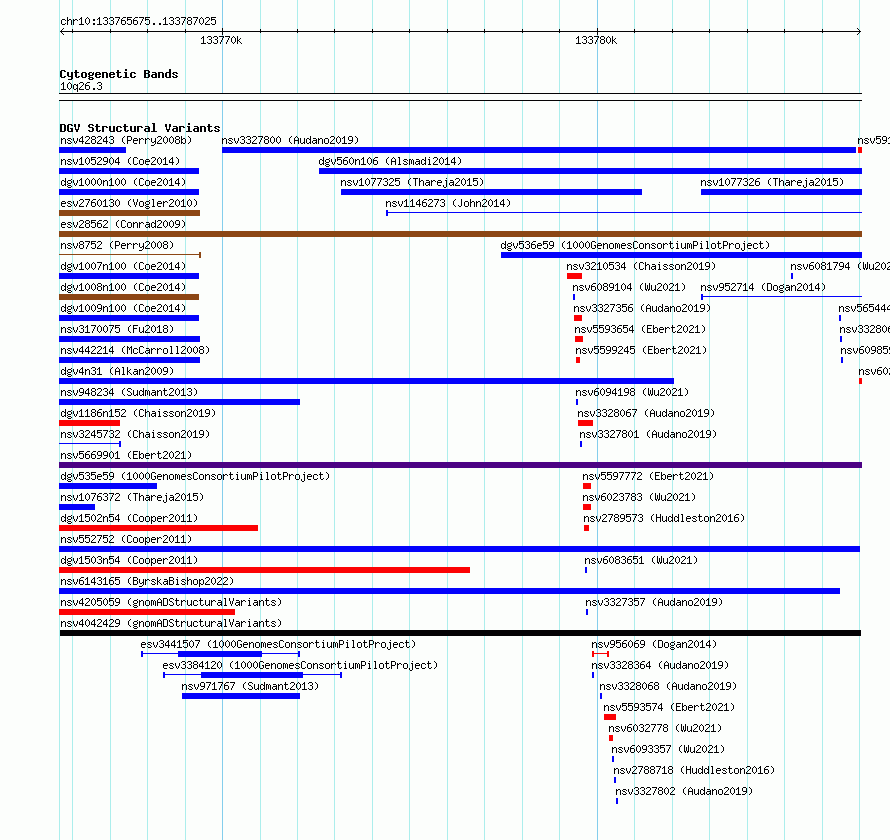Click the nsv3328364 (Audano2019) label
Viewport: 890px width, 840px height.
click(x=660, y=665)
